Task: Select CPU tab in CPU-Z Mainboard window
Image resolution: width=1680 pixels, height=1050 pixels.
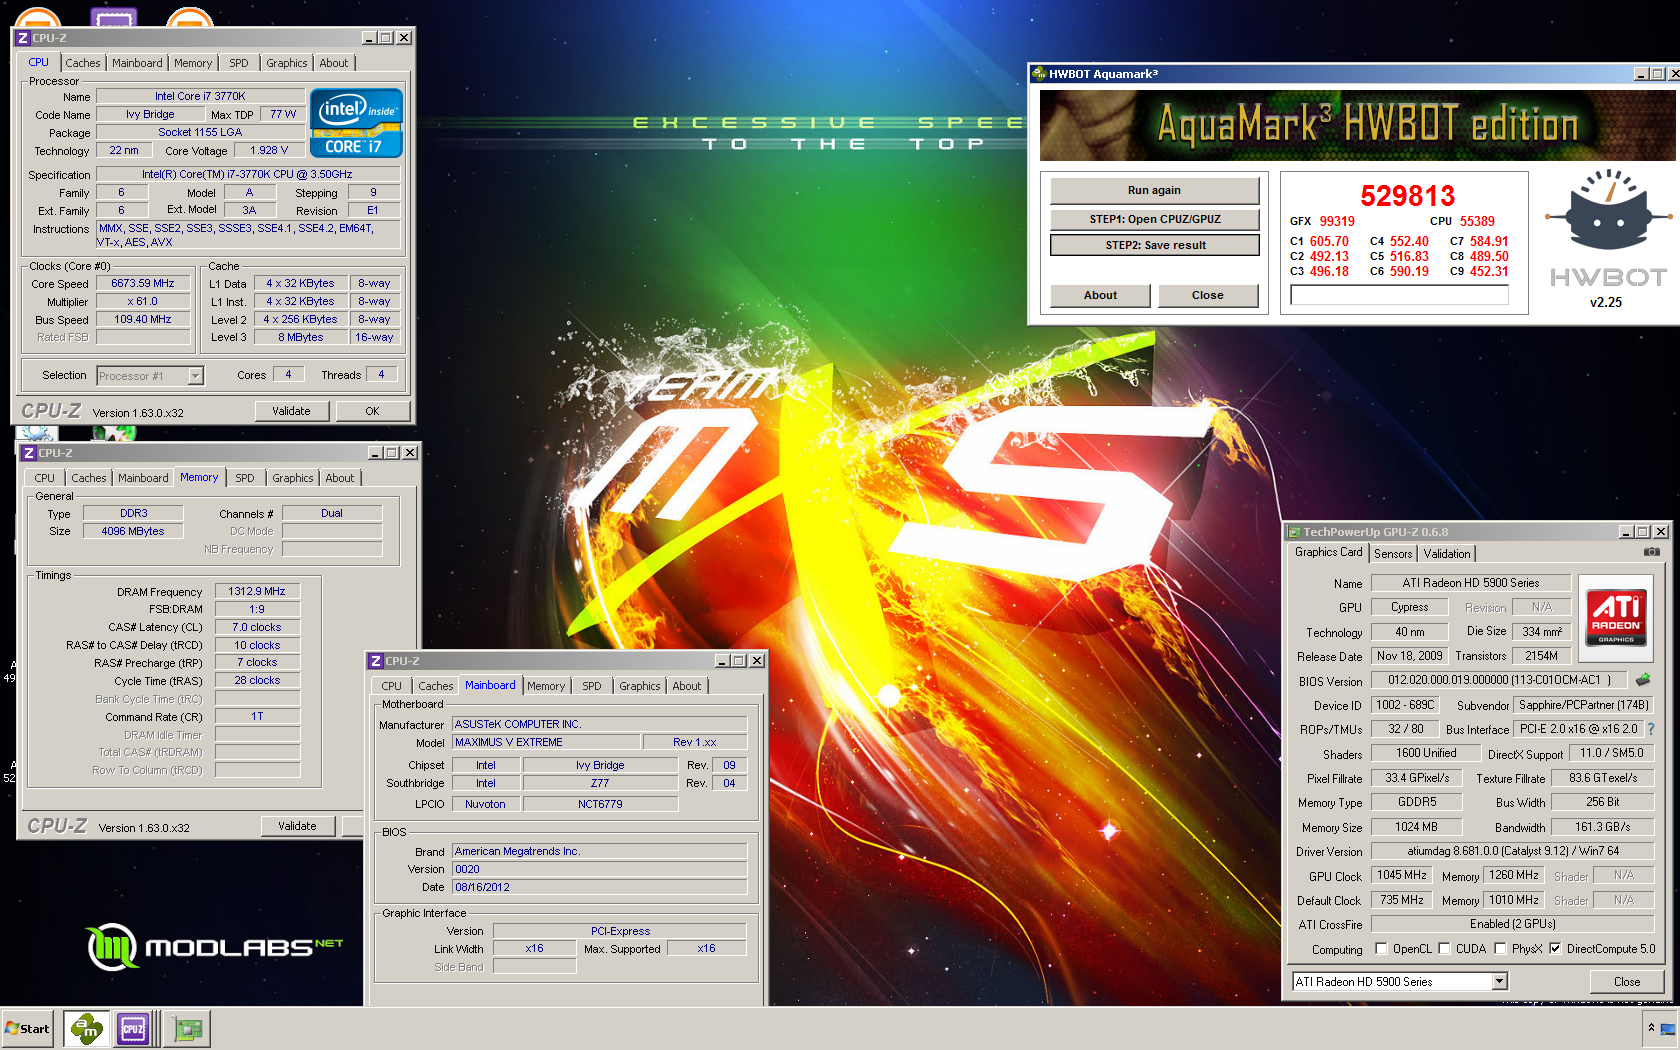Action: tap(392, 686)
